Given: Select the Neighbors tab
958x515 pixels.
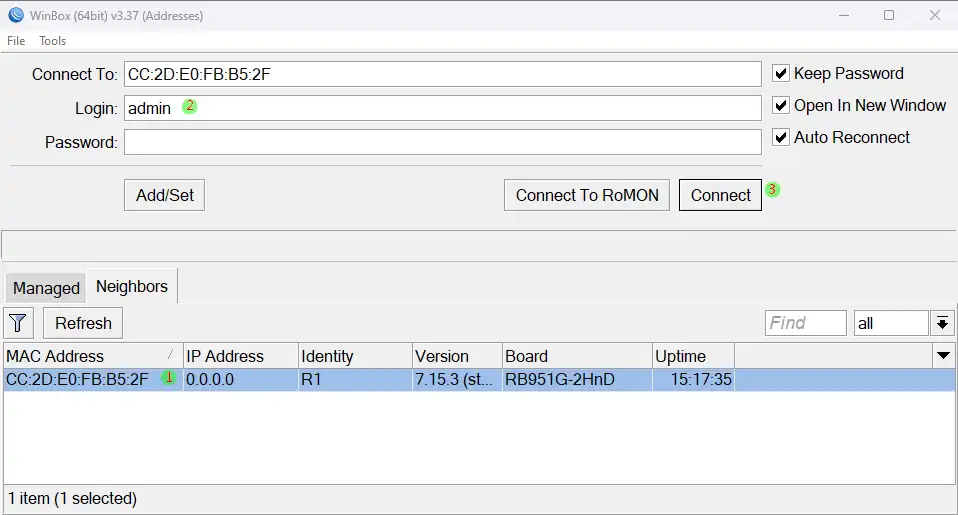Looking at the screenshot, I should pos(132,287).
